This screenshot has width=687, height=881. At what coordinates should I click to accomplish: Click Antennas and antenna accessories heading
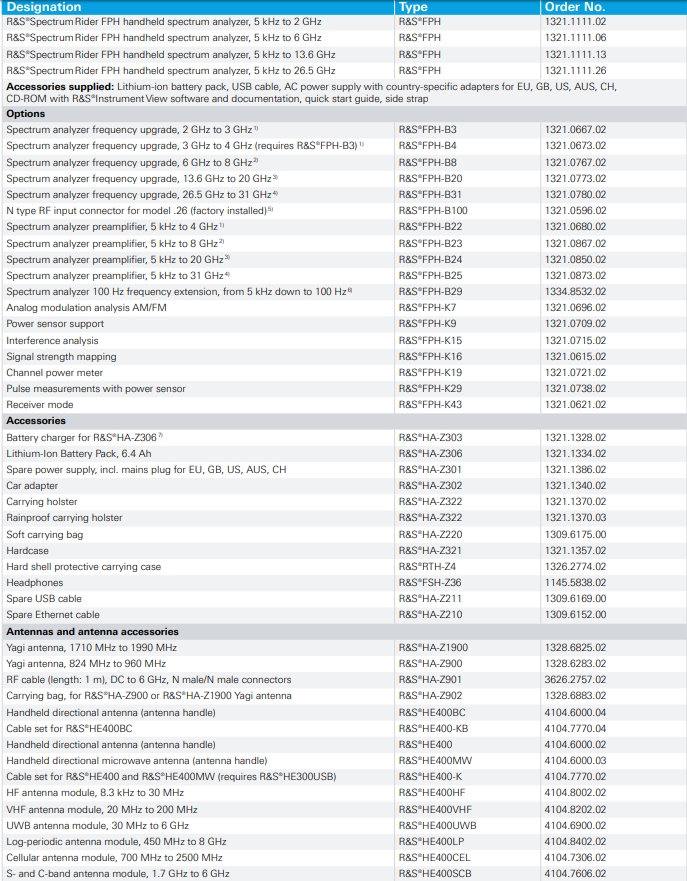coord(92,632)
